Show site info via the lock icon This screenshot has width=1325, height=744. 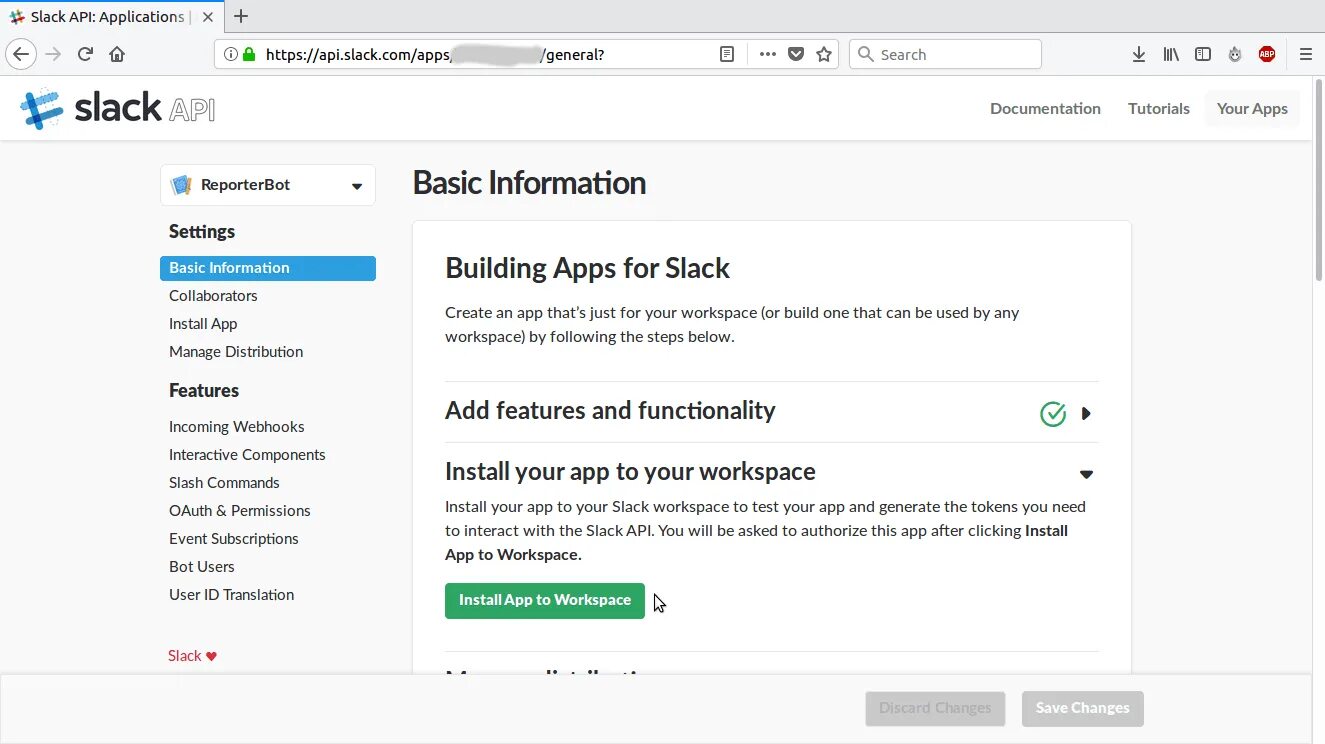click(x=249, y=55)
